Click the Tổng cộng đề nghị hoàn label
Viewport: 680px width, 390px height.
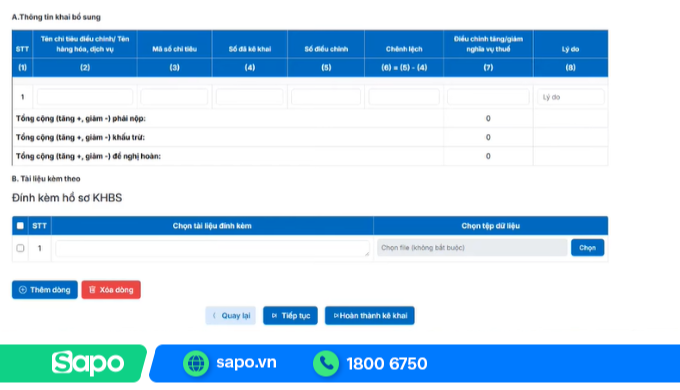tap(88, 156)
